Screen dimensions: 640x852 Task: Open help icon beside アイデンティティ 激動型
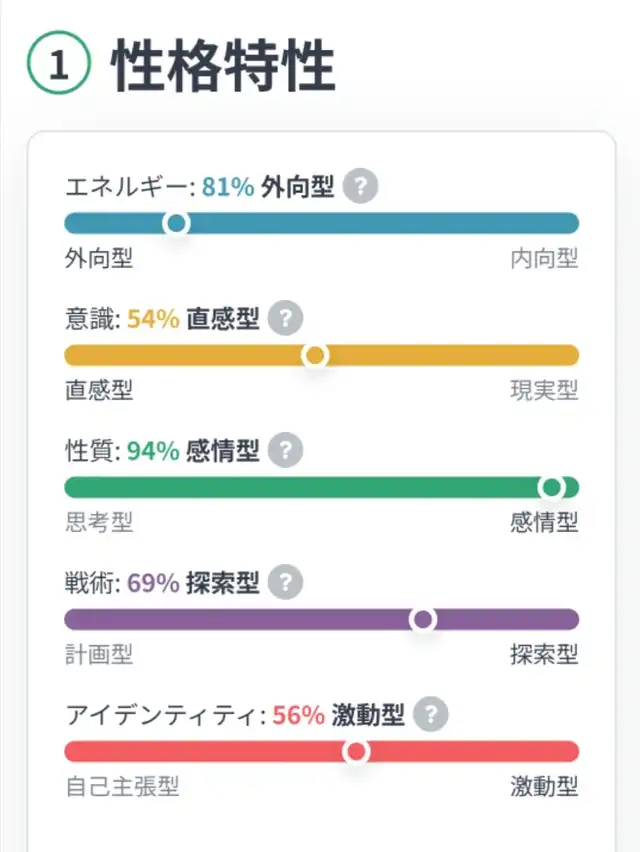pyautogui.click(x=431, y=715)
